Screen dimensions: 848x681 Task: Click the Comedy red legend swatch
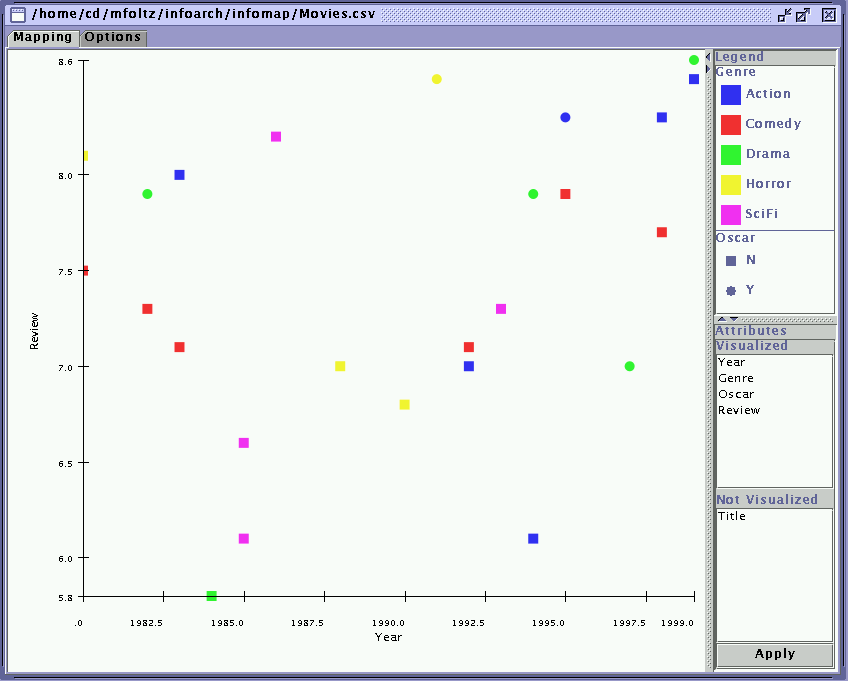(731, 125)
